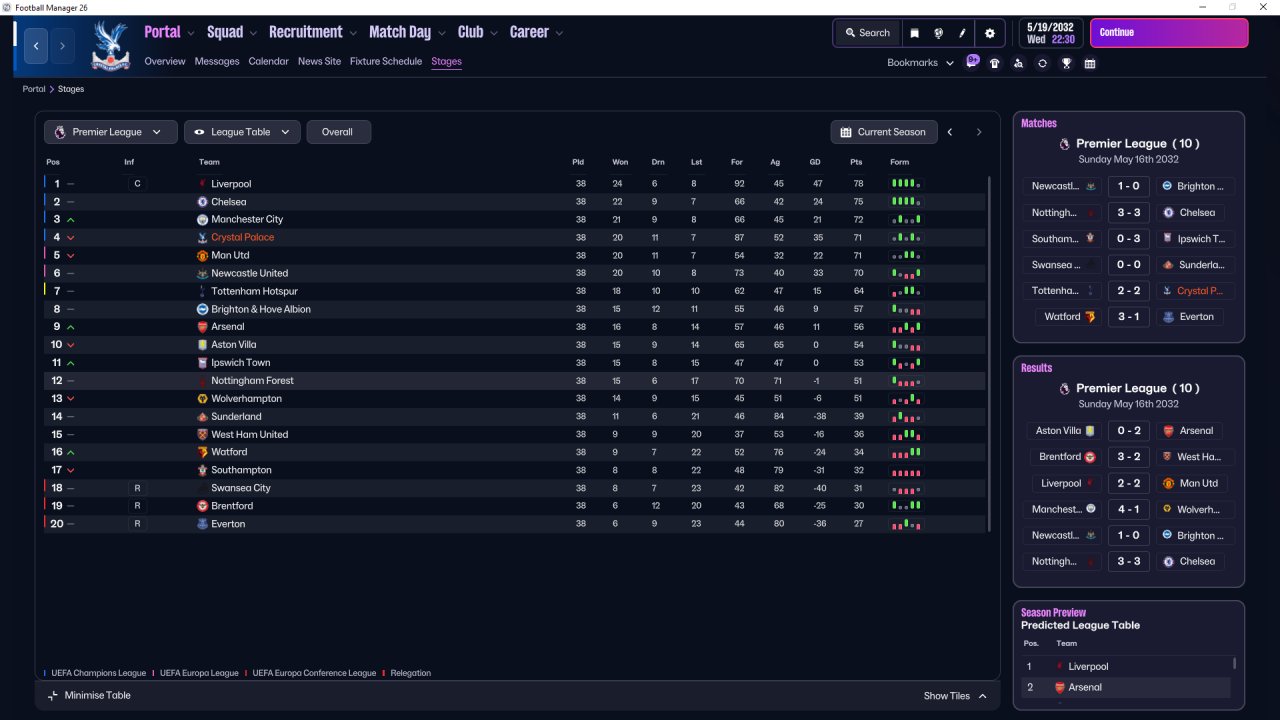Switch to the Calendar tab
The image size is (1280, 720).
point(268,61)
